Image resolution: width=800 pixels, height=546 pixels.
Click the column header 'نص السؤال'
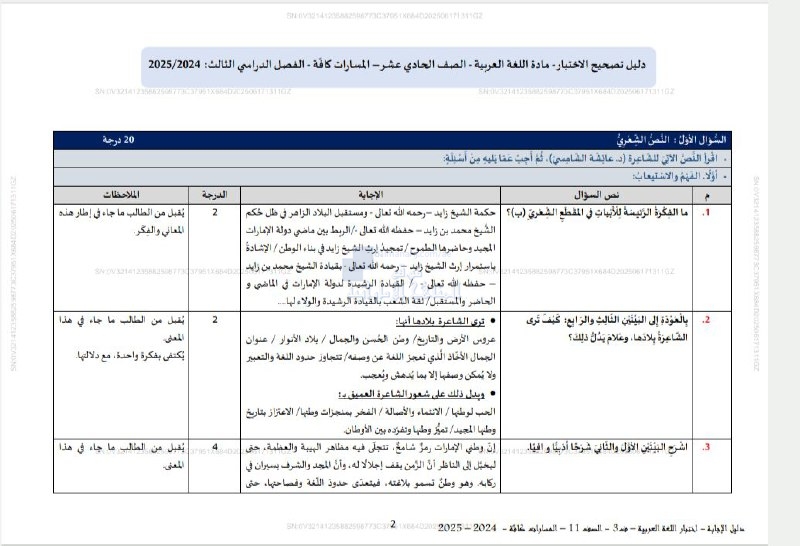pyautogui.click(x=596, y=195)
